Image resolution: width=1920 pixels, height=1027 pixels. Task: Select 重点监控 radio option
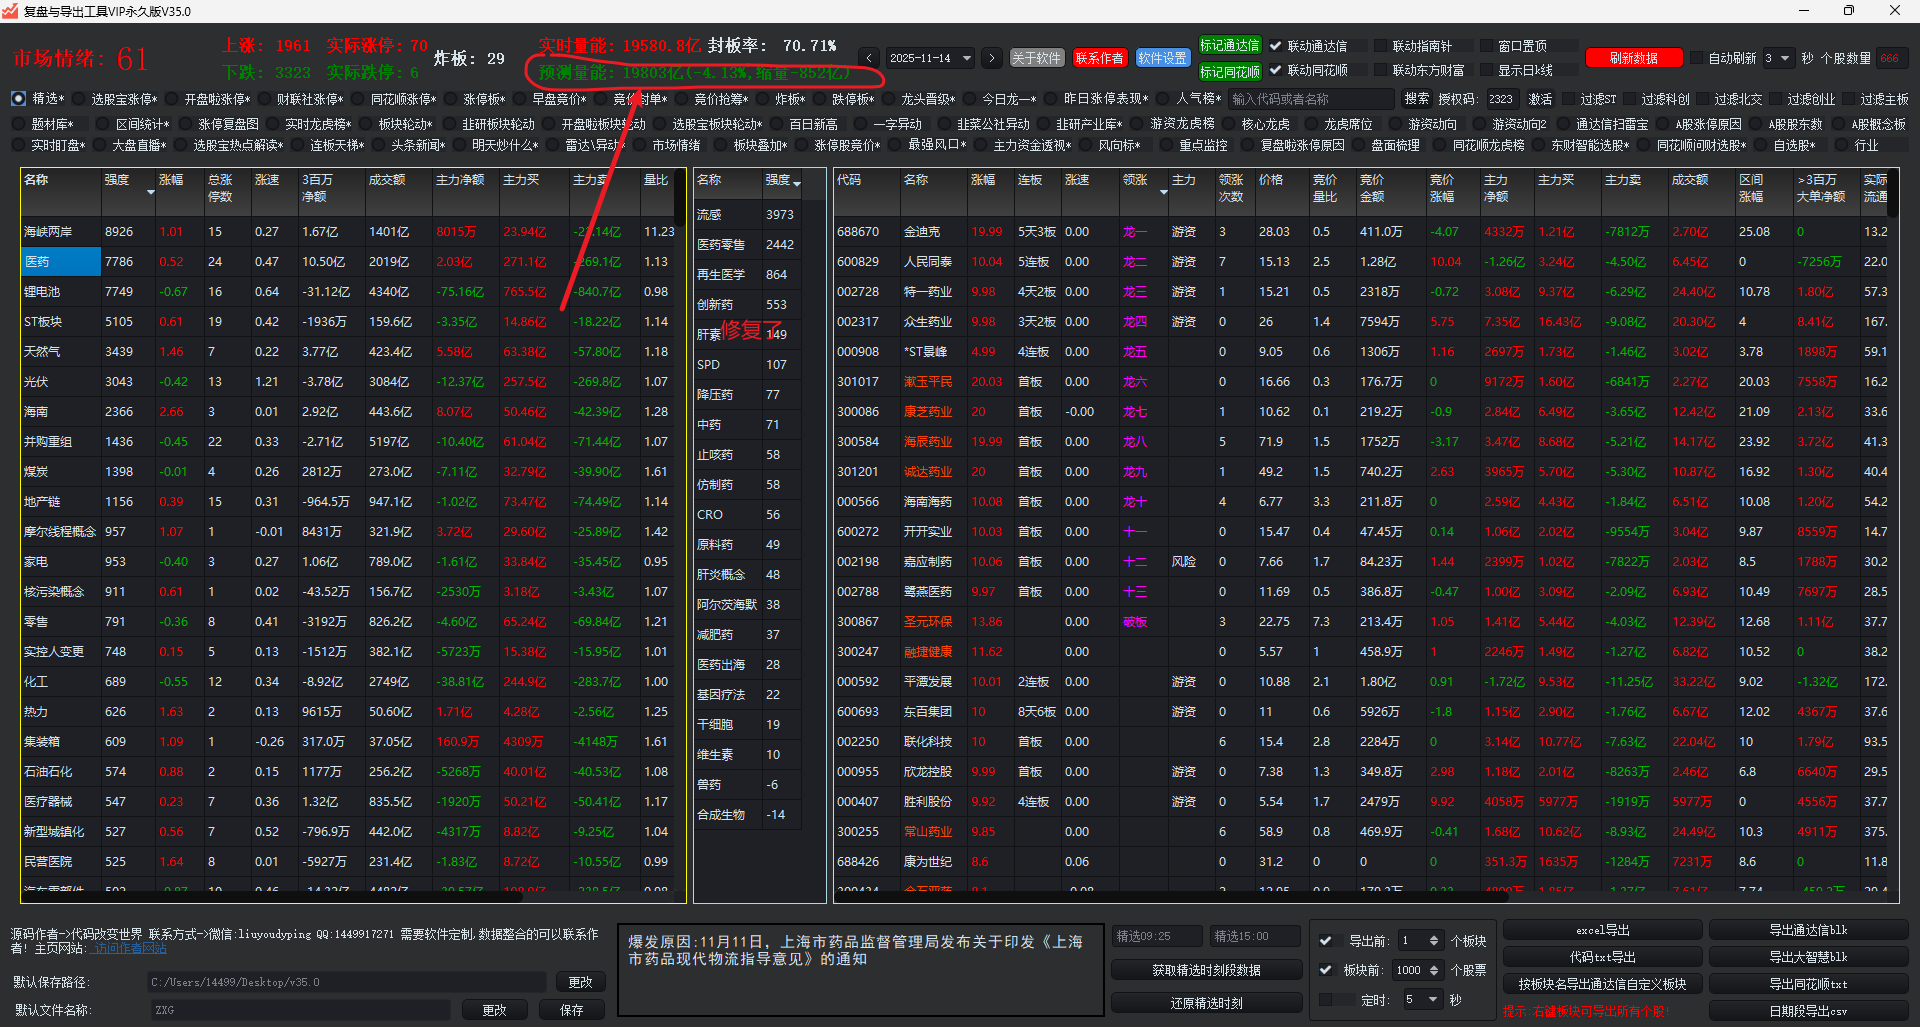click(1166, 145)
